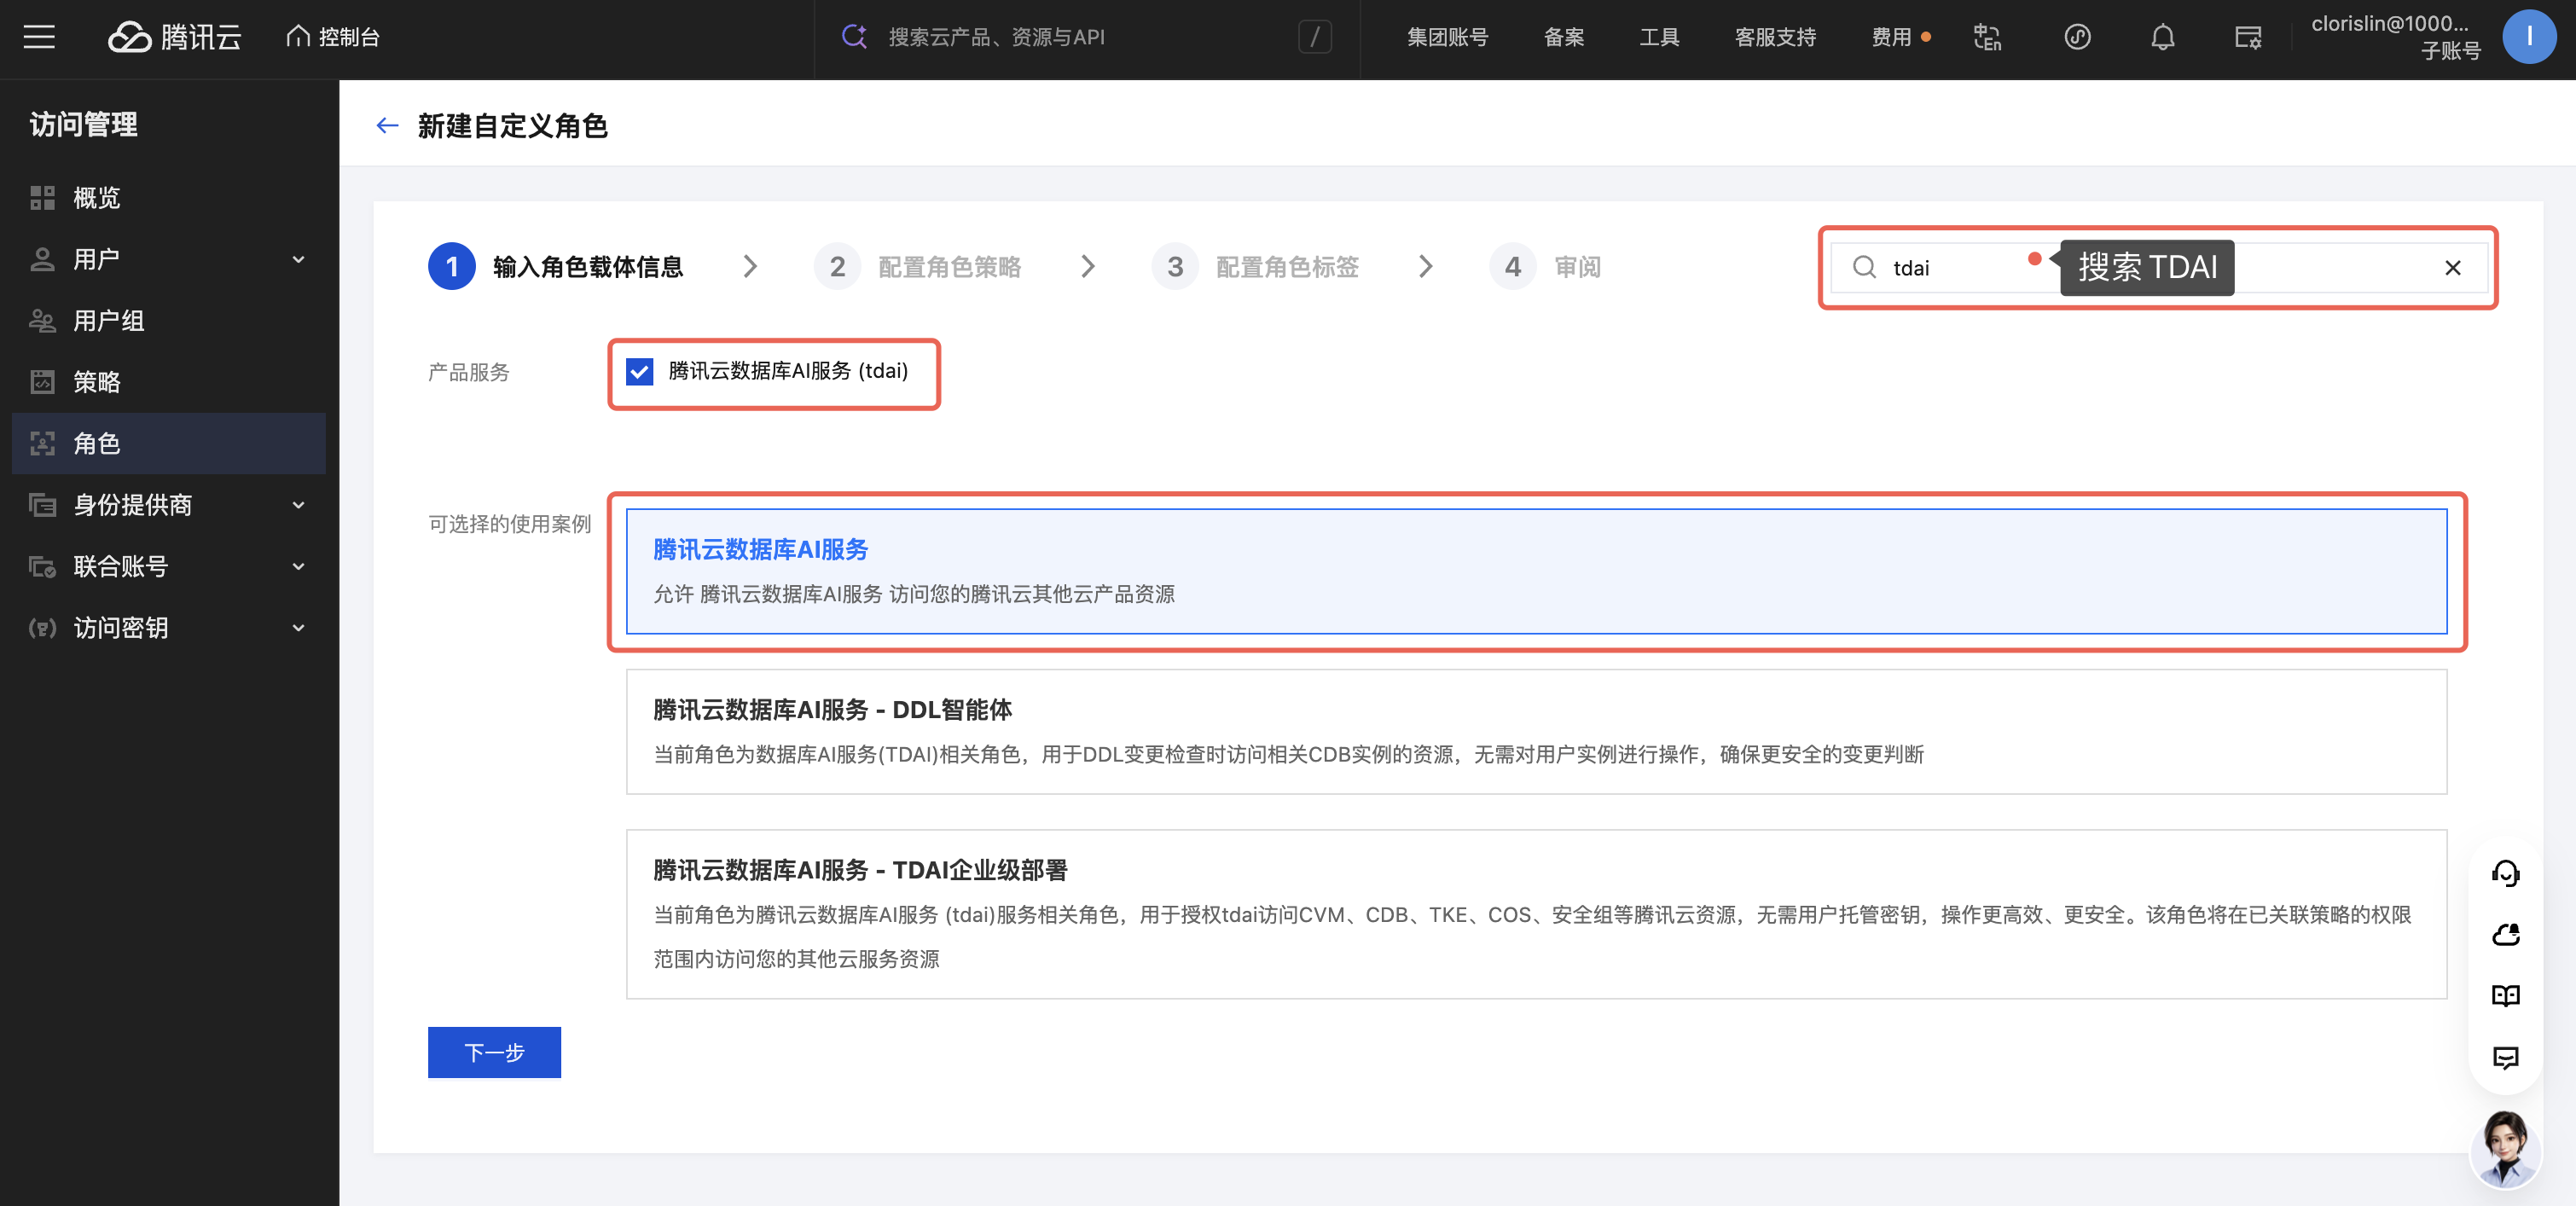The image size is (2576, 1206).
Task: Click the 身份提供商 sidebar icon
Action: tap(42, 504)
